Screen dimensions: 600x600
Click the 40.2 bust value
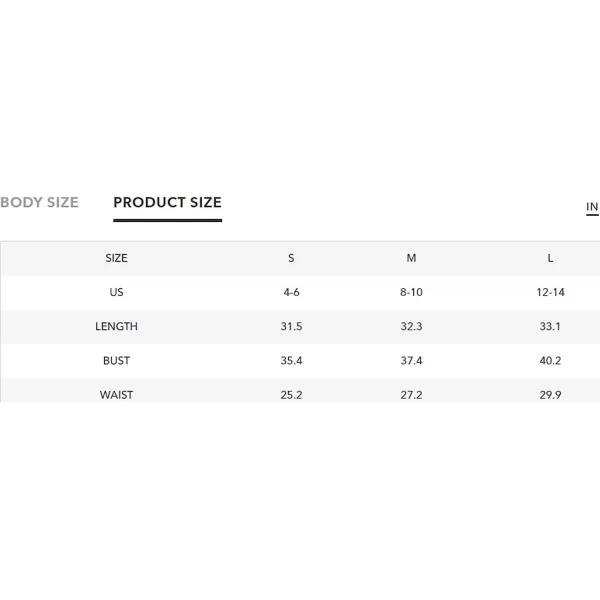550,361
